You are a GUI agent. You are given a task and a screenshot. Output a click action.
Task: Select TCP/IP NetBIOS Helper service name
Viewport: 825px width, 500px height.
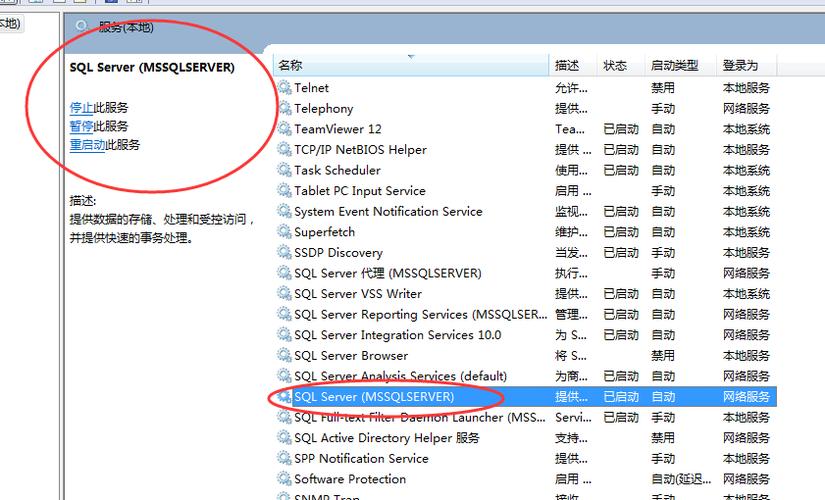point(360,149)
